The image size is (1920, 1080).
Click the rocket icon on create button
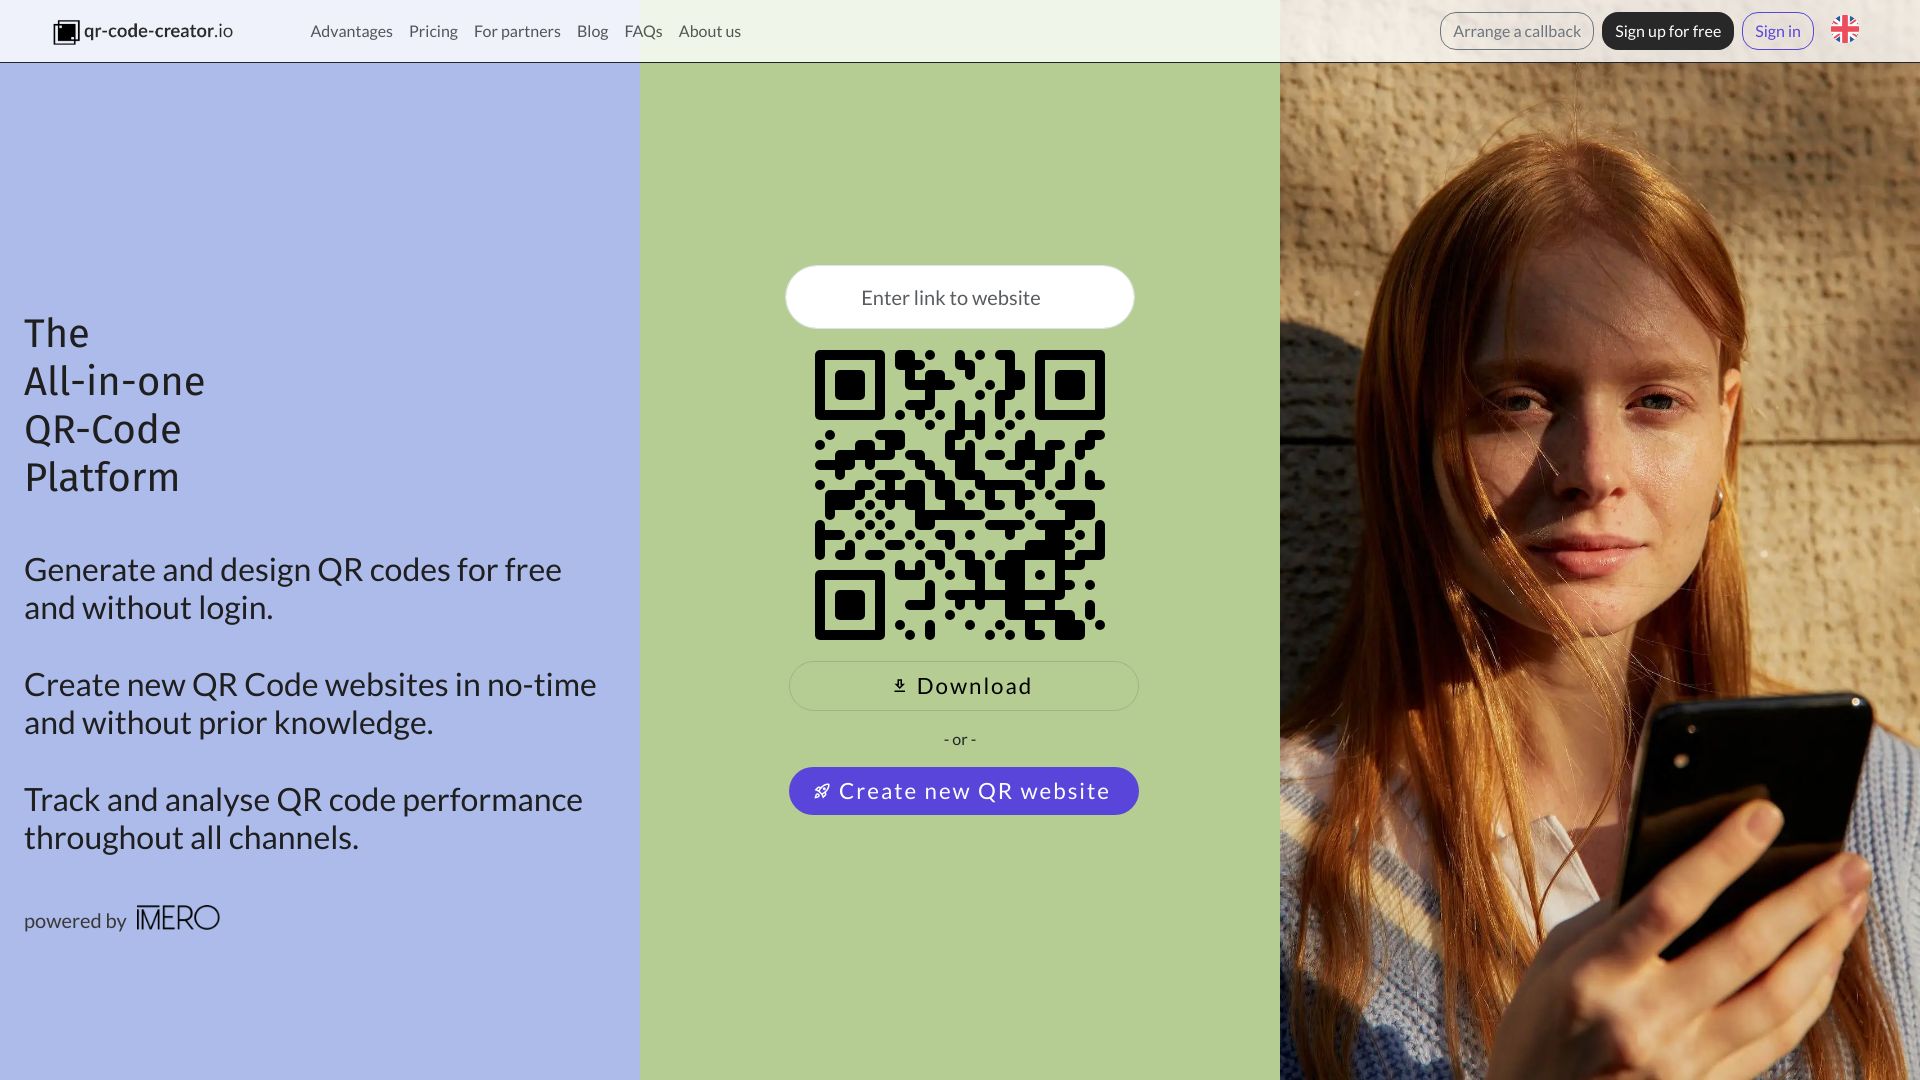pyautogui.click(x=822, y=791)
